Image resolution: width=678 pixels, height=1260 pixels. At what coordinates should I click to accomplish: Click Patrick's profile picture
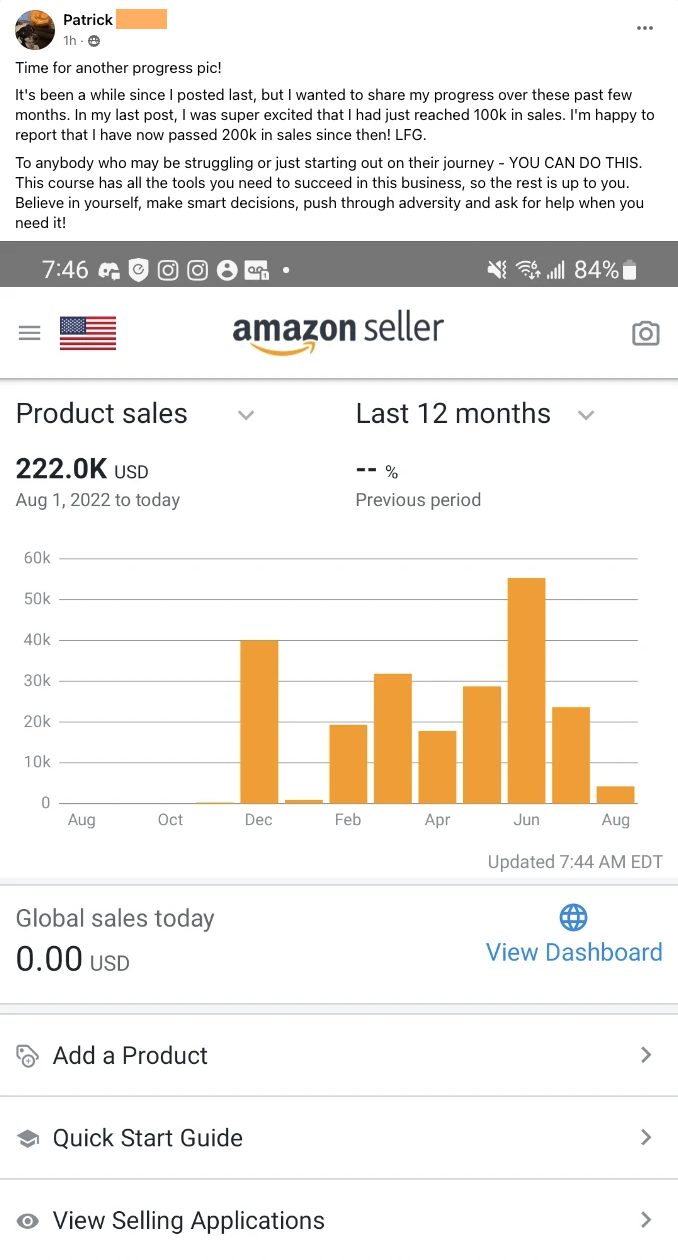(35, 30)
